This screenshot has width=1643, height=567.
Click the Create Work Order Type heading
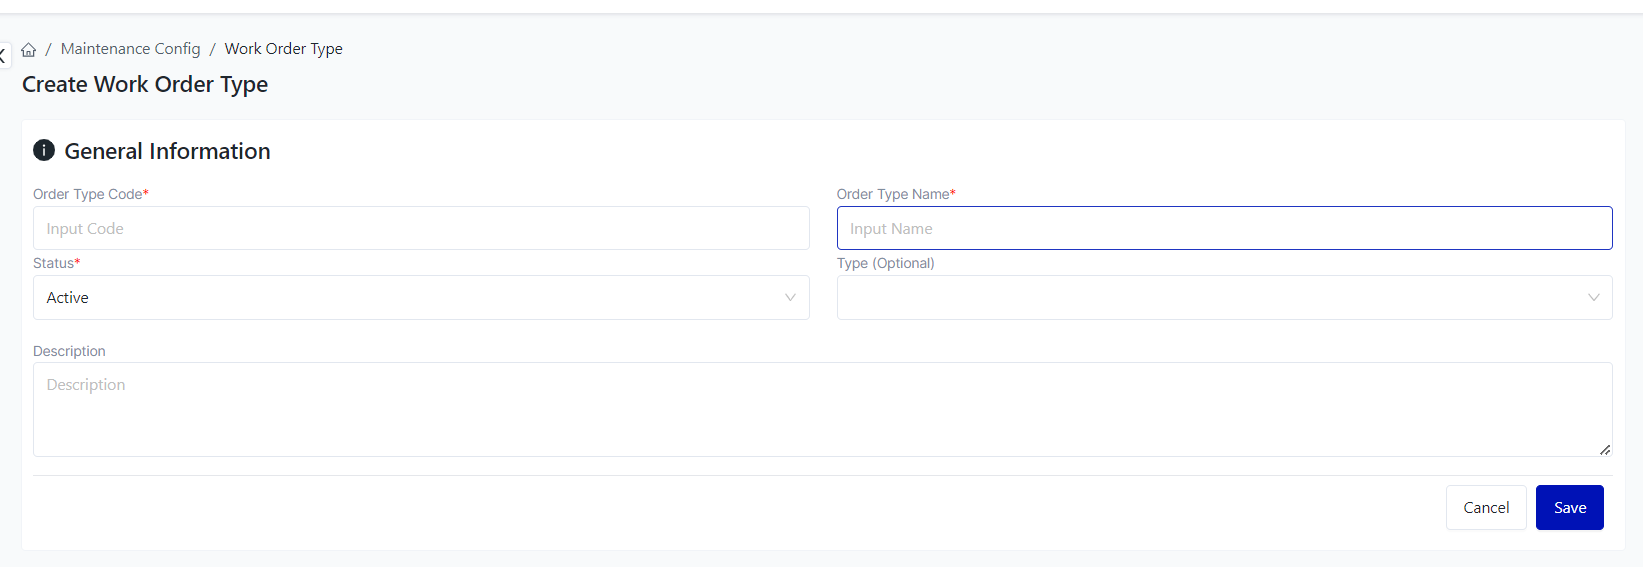[x=145, y=84]
